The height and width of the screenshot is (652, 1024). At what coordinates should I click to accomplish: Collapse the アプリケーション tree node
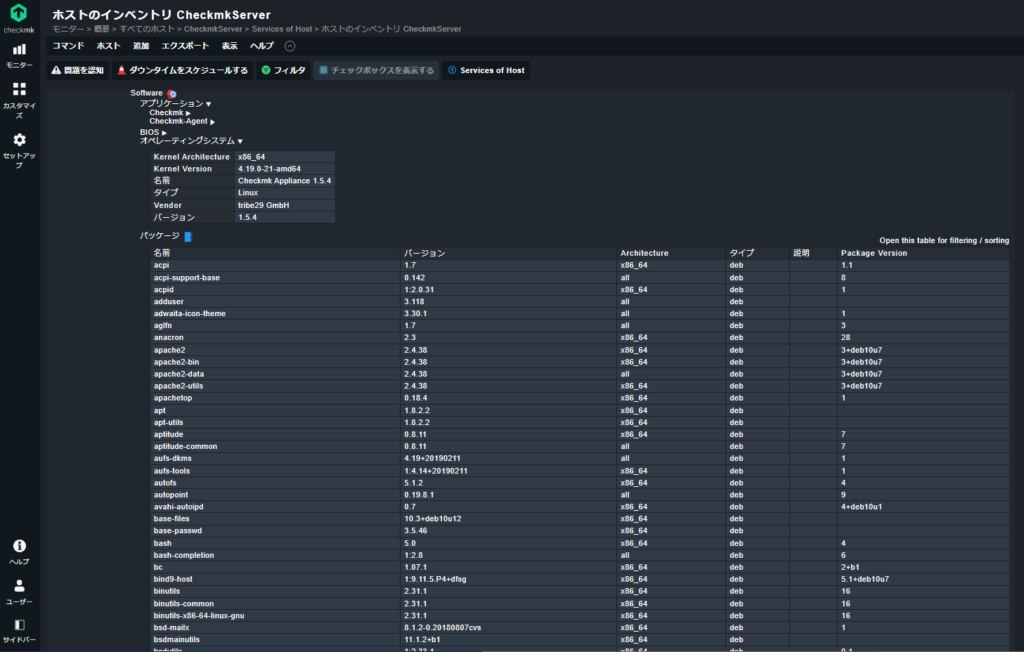click(175, 104)
